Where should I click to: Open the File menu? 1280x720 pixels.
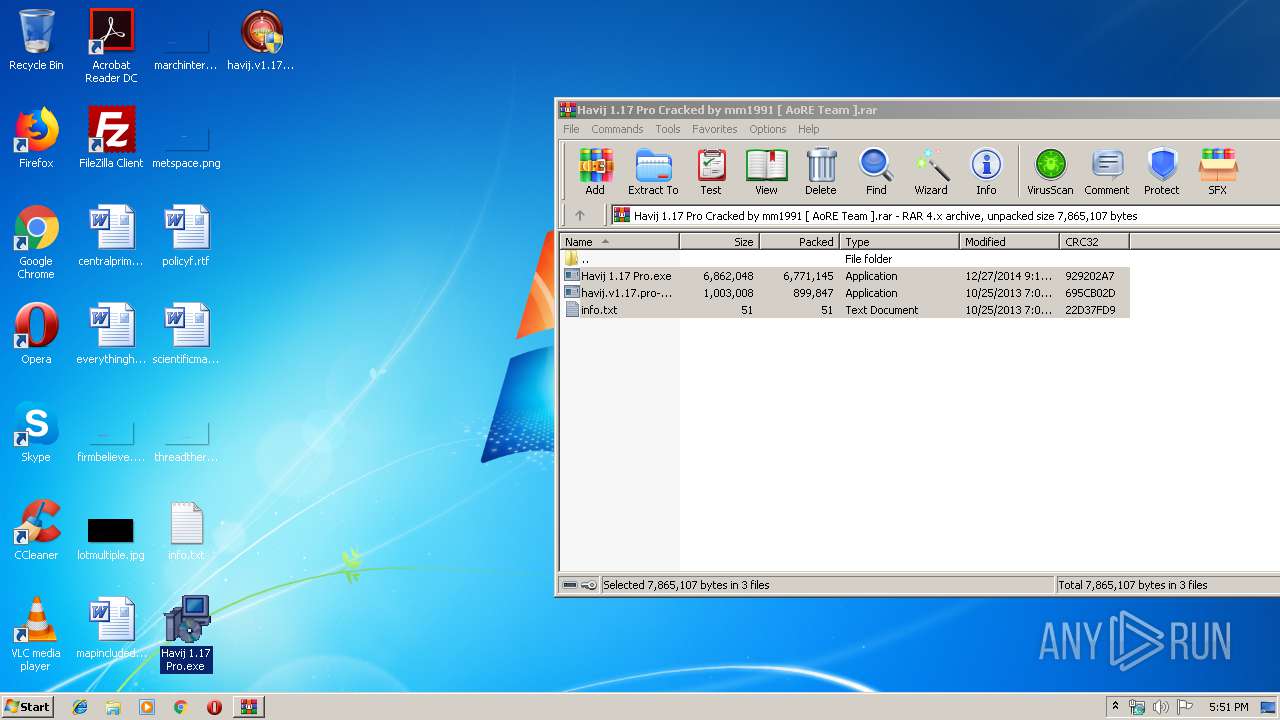[x=571, y=129]
